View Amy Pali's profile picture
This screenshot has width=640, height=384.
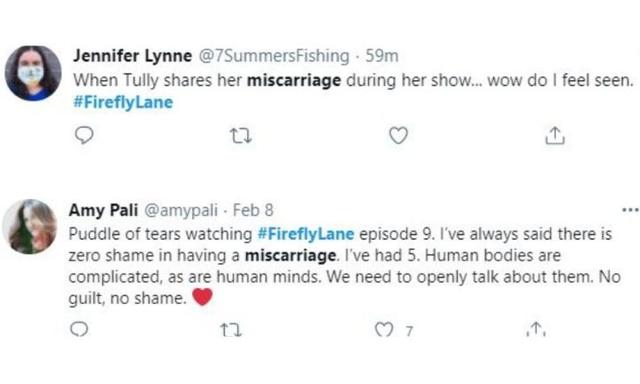pyautogui.click(x=30, y=226)
